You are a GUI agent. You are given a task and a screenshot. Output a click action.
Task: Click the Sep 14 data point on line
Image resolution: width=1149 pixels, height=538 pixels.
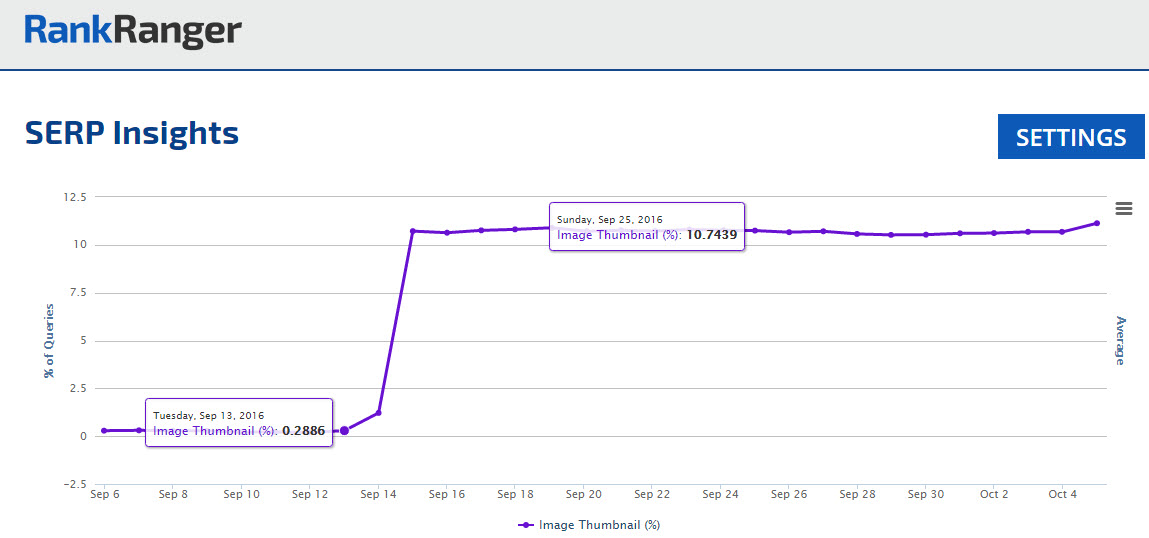(x=378, y=413)
